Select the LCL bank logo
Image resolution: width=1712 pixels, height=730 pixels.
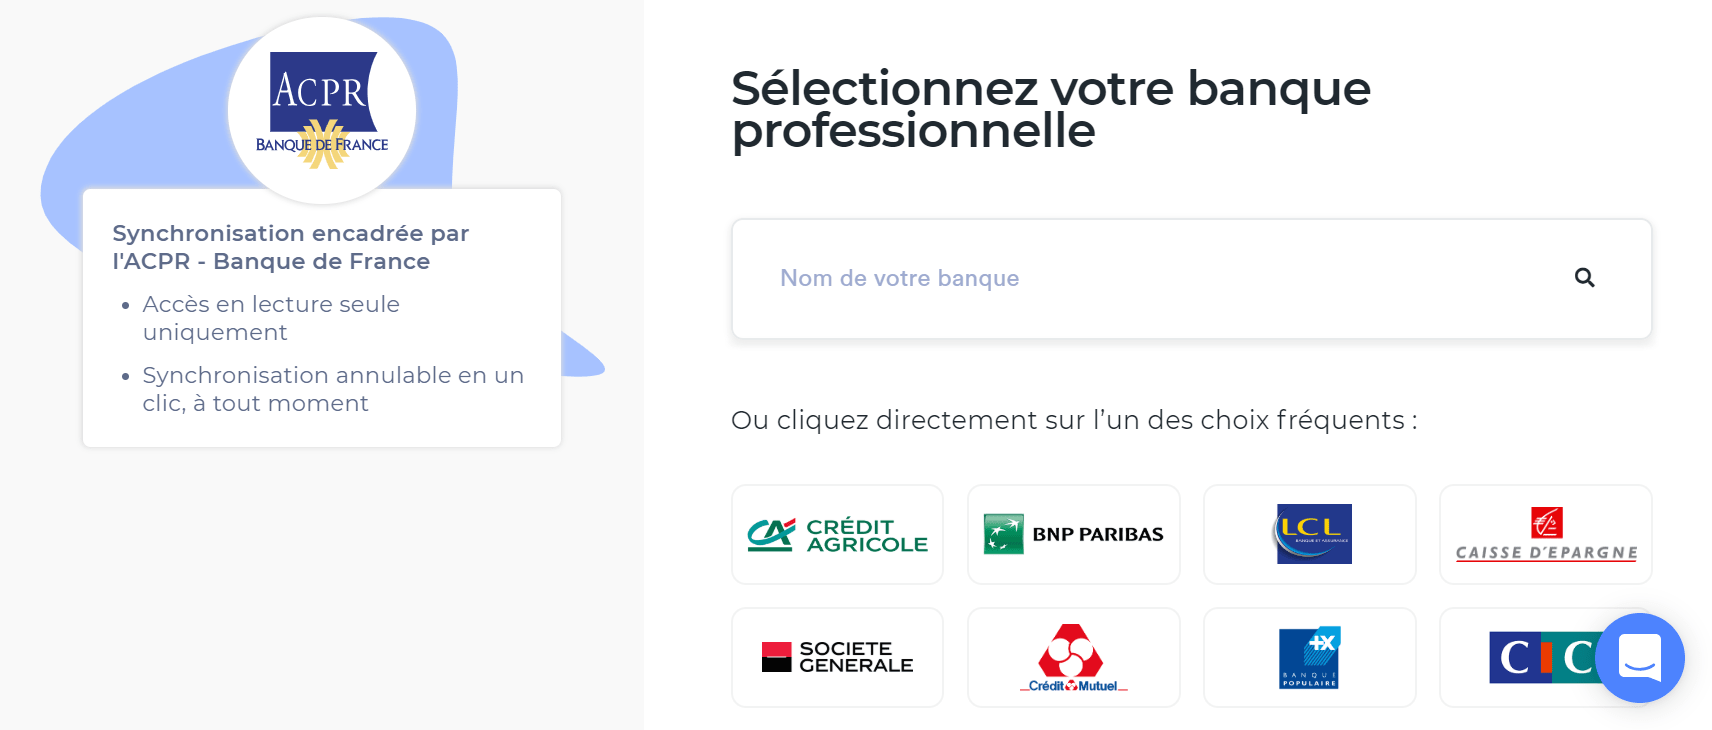(1313, 534)
